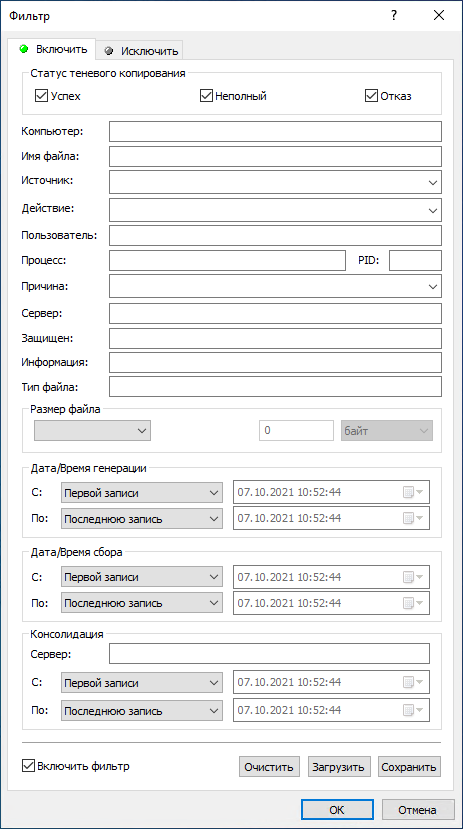Disable the Включить фильтр checkbox
The image size is (463, 829).
point(27,765)
